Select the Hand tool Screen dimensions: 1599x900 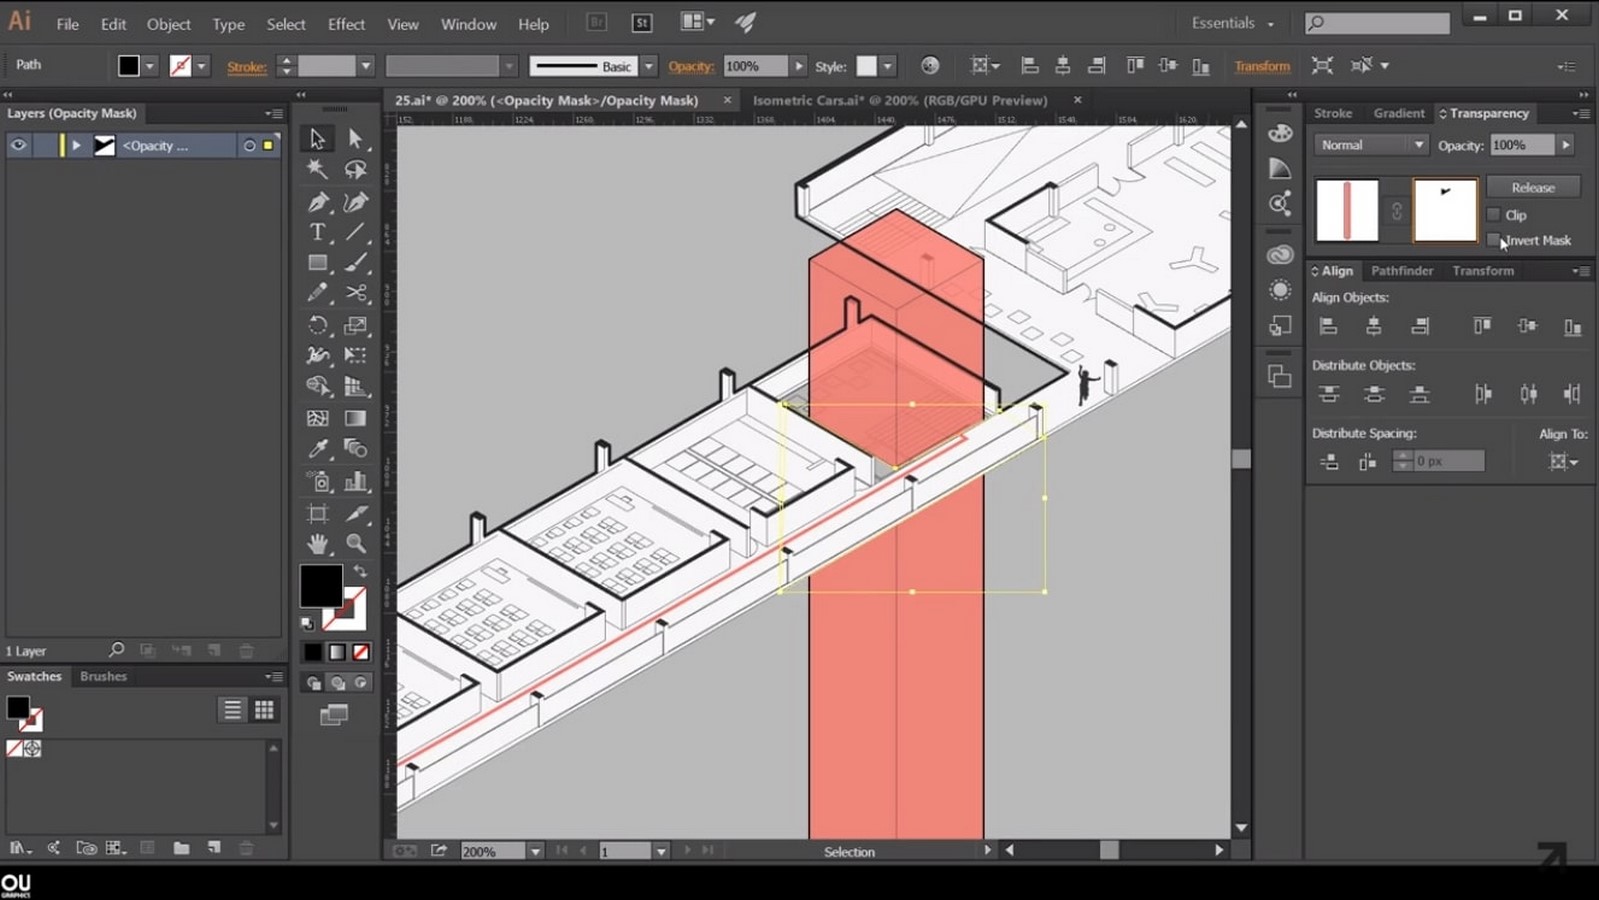(318, 543)
